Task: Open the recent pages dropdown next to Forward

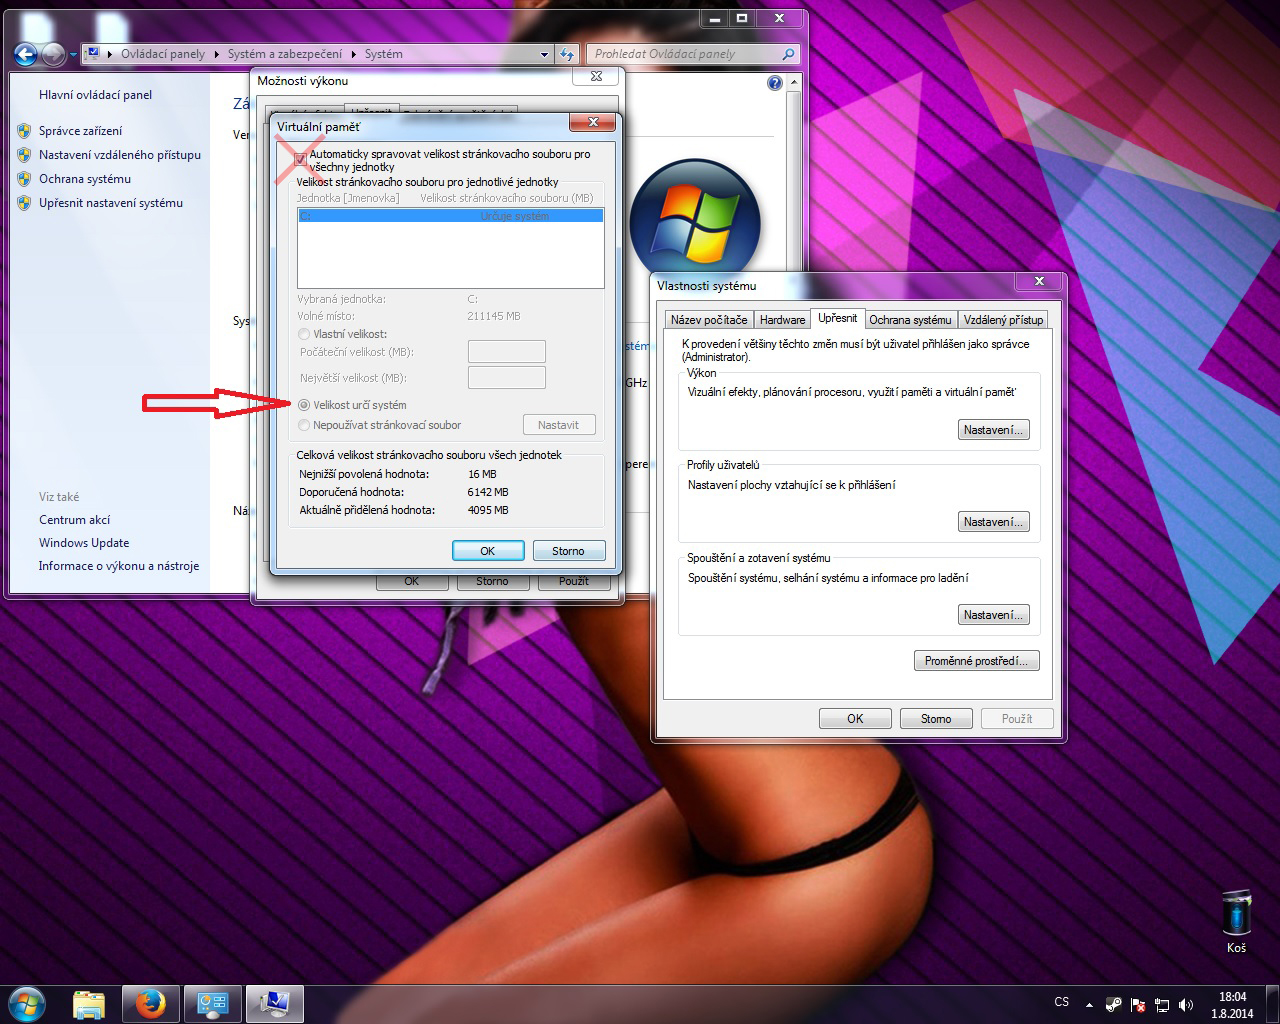Action: (73, 54)
